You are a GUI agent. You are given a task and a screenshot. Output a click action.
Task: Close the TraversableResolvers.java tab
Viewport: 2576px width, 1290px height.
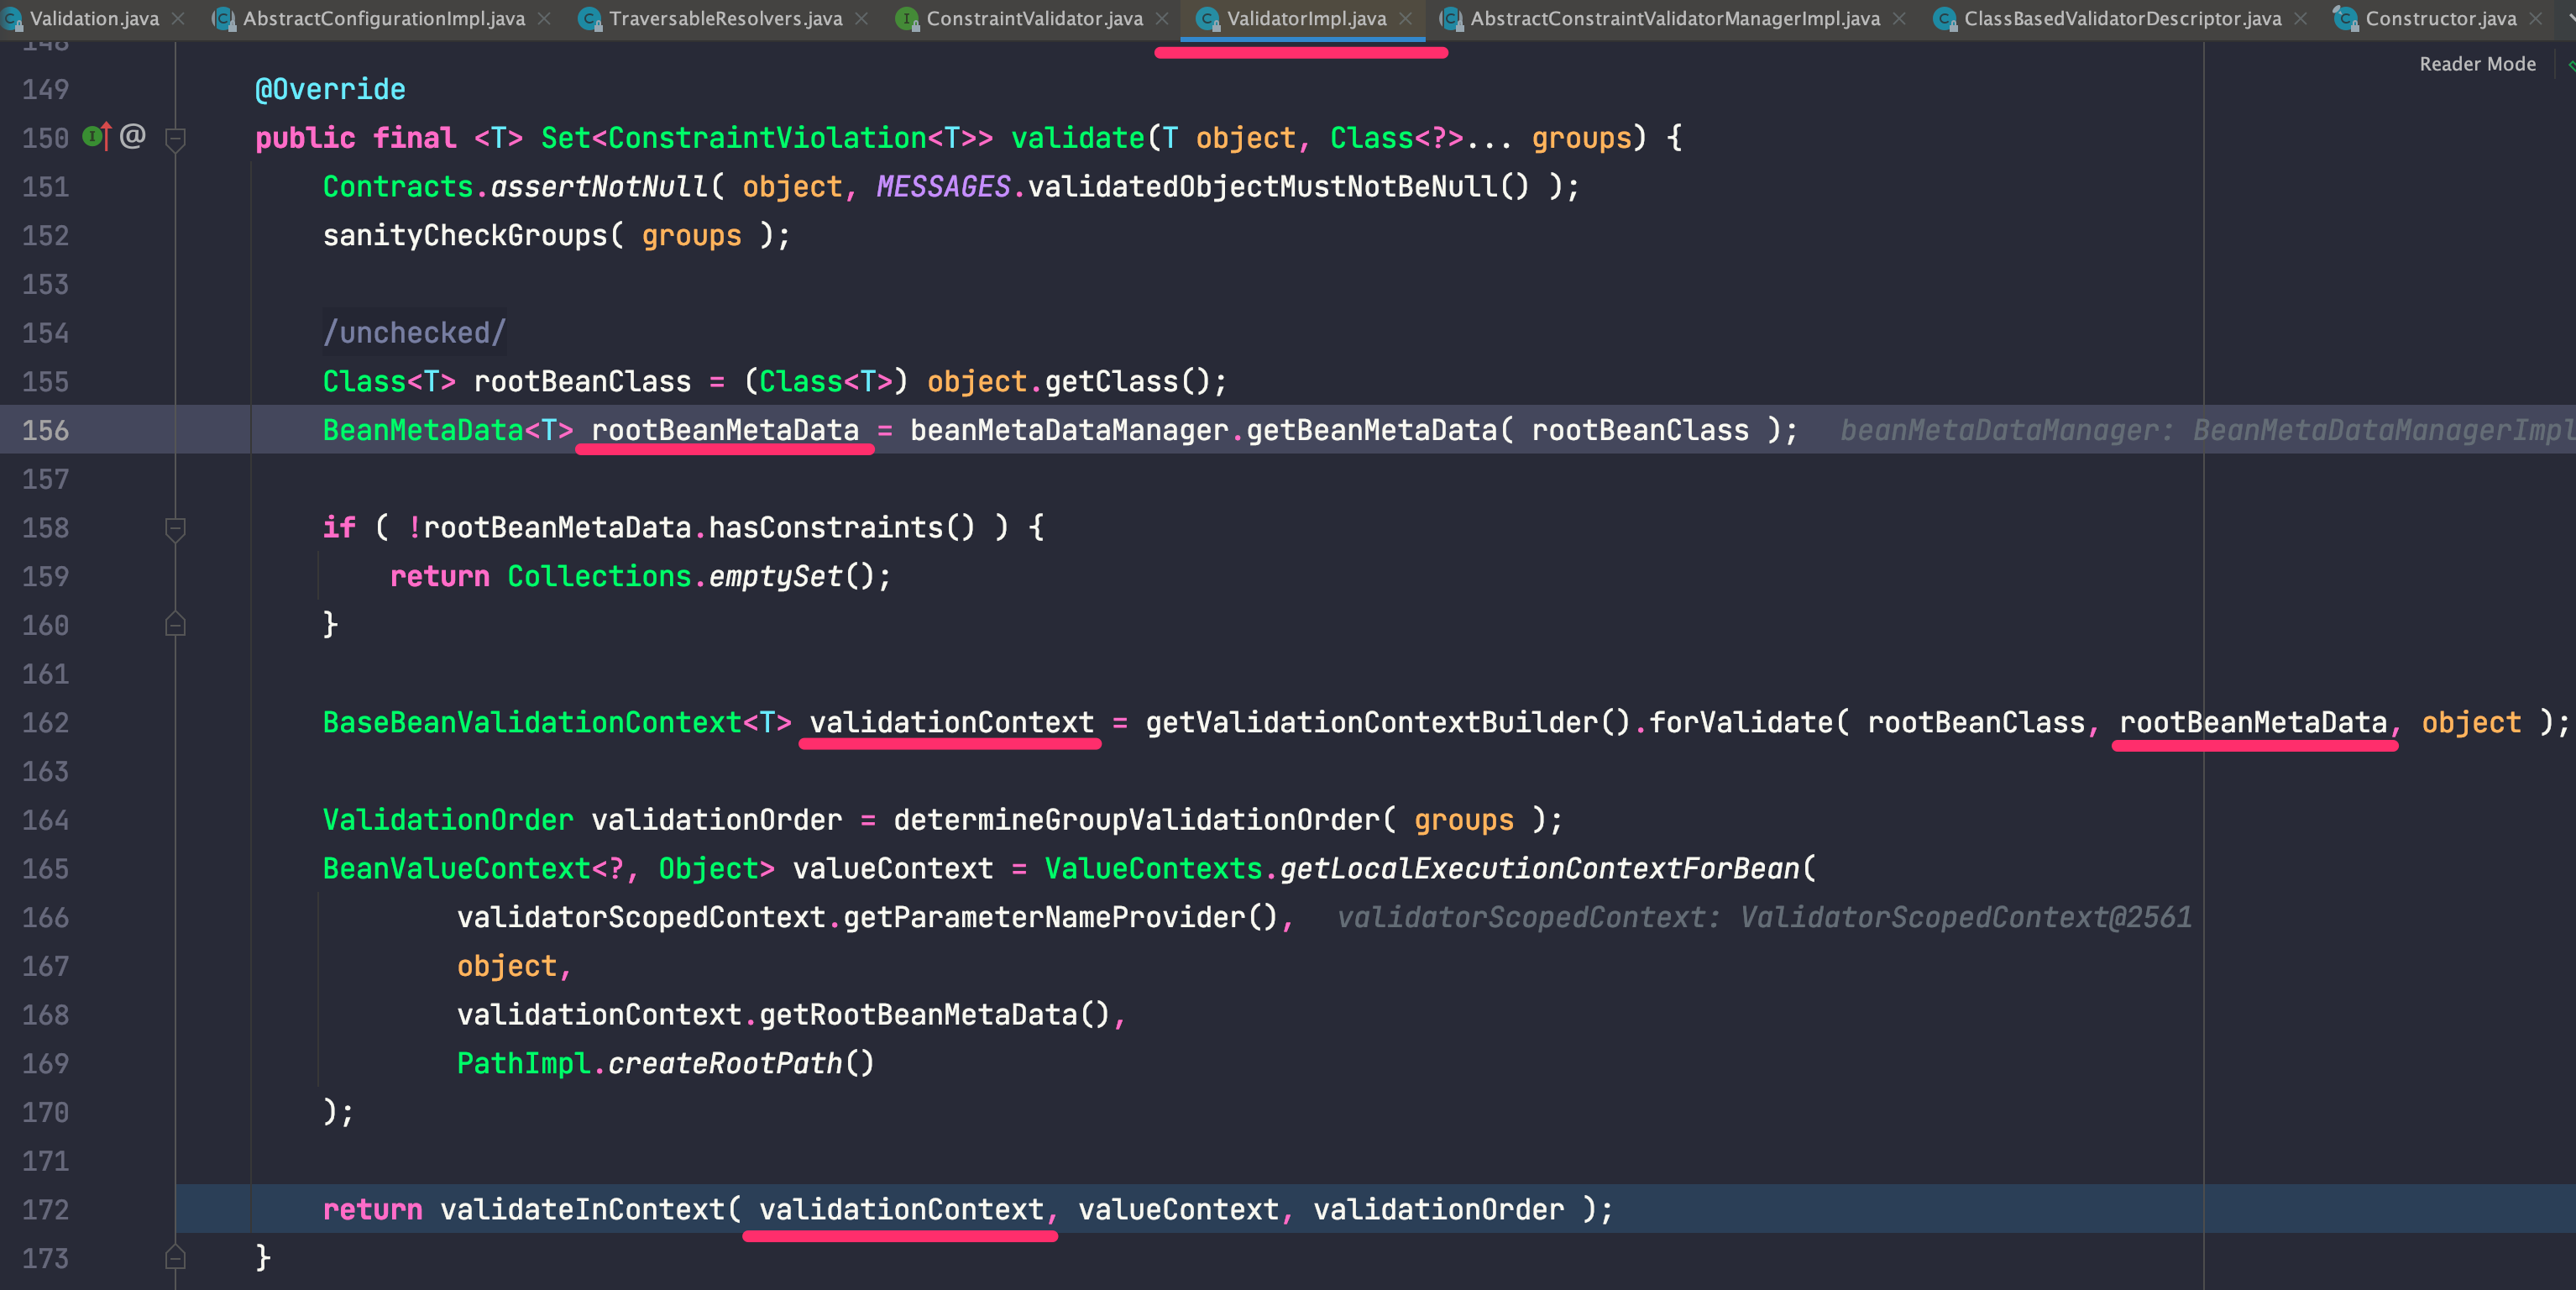861,18
